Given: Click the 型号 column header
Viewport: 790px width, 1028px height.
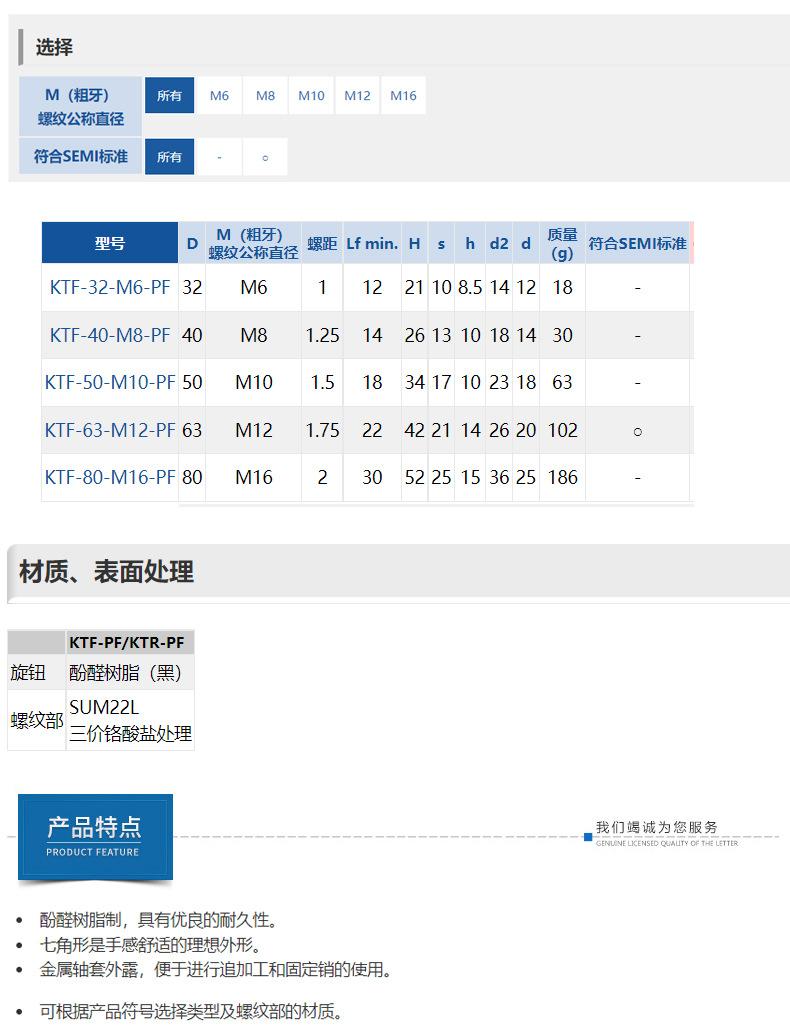Looking at the screenshot, I should coord(110,243).
